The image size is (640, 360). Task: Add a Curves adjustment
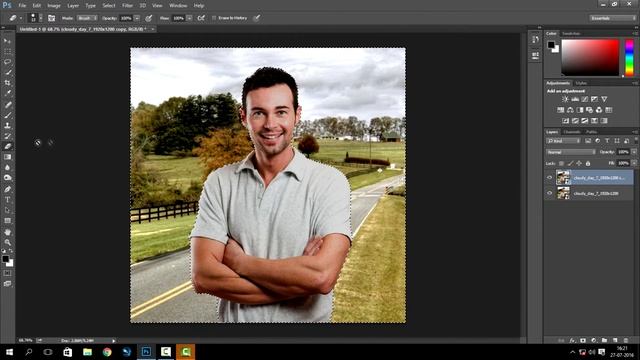pyautogui.click(x=585, y=99)
